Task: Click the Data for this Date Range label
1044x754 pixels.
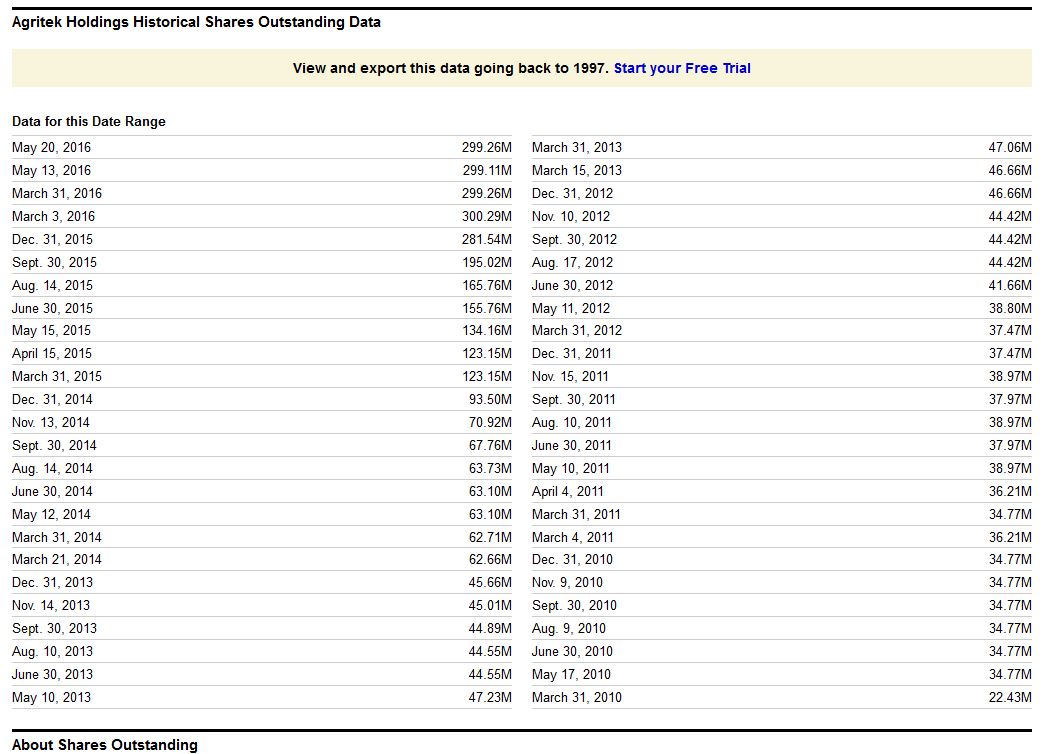Action: point(89,121)
